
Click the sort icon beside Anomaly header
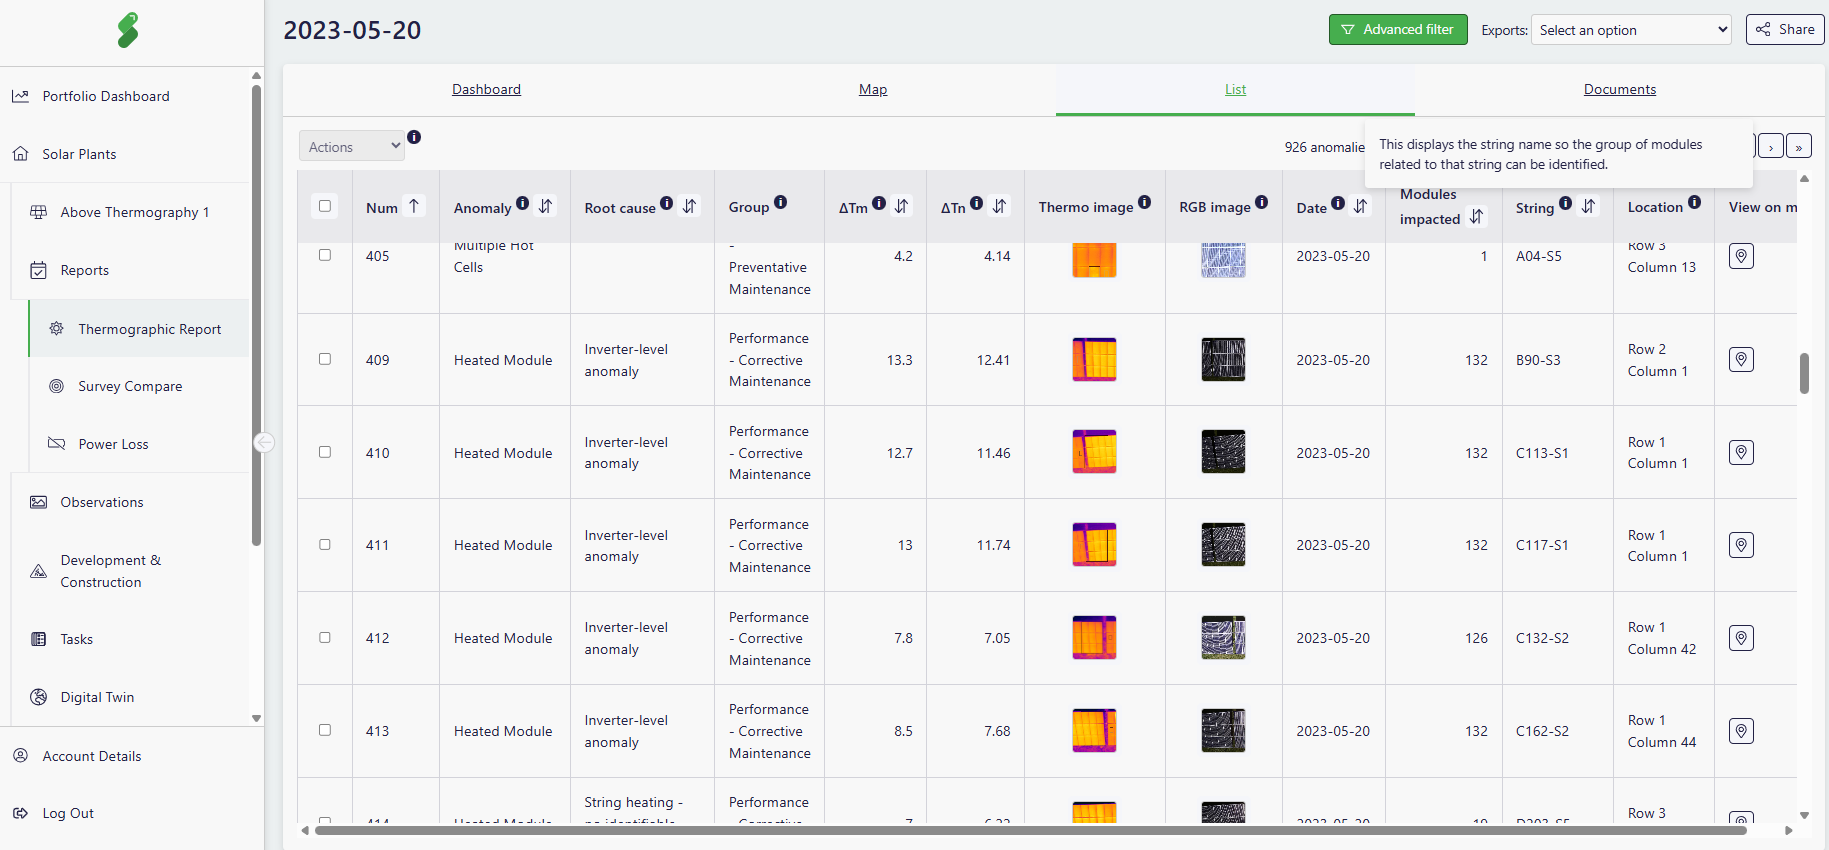[x=546, y=206]
